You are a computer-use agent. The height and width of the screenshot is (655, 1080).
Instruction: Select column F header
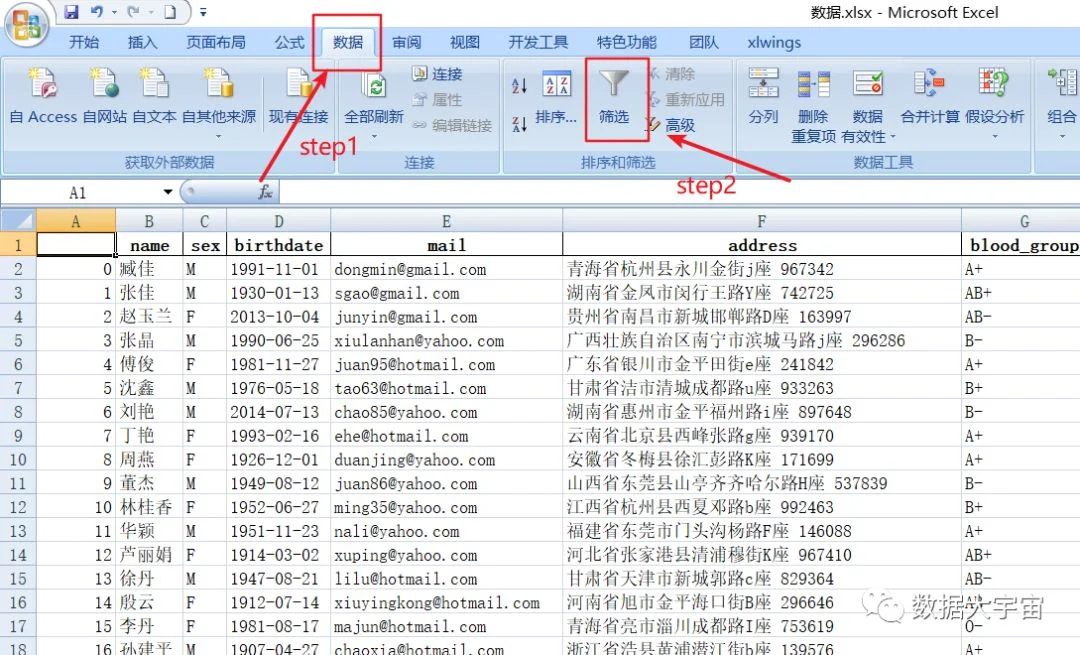click(762, 221)
